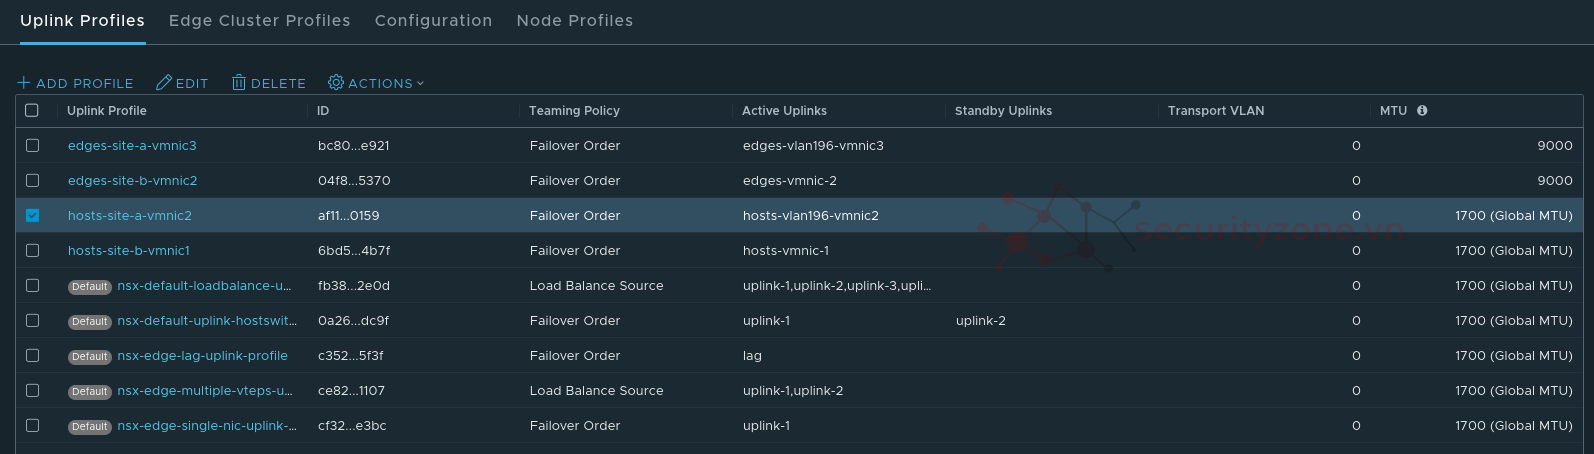
Task: Click the Transport VLAN column header
Action: click(1215, 111)
